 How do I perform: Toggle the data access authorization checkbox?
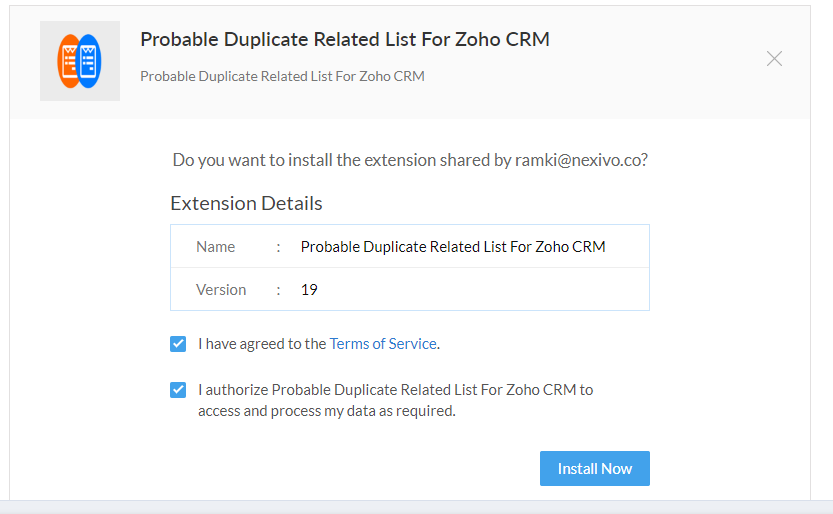point(178,390)
